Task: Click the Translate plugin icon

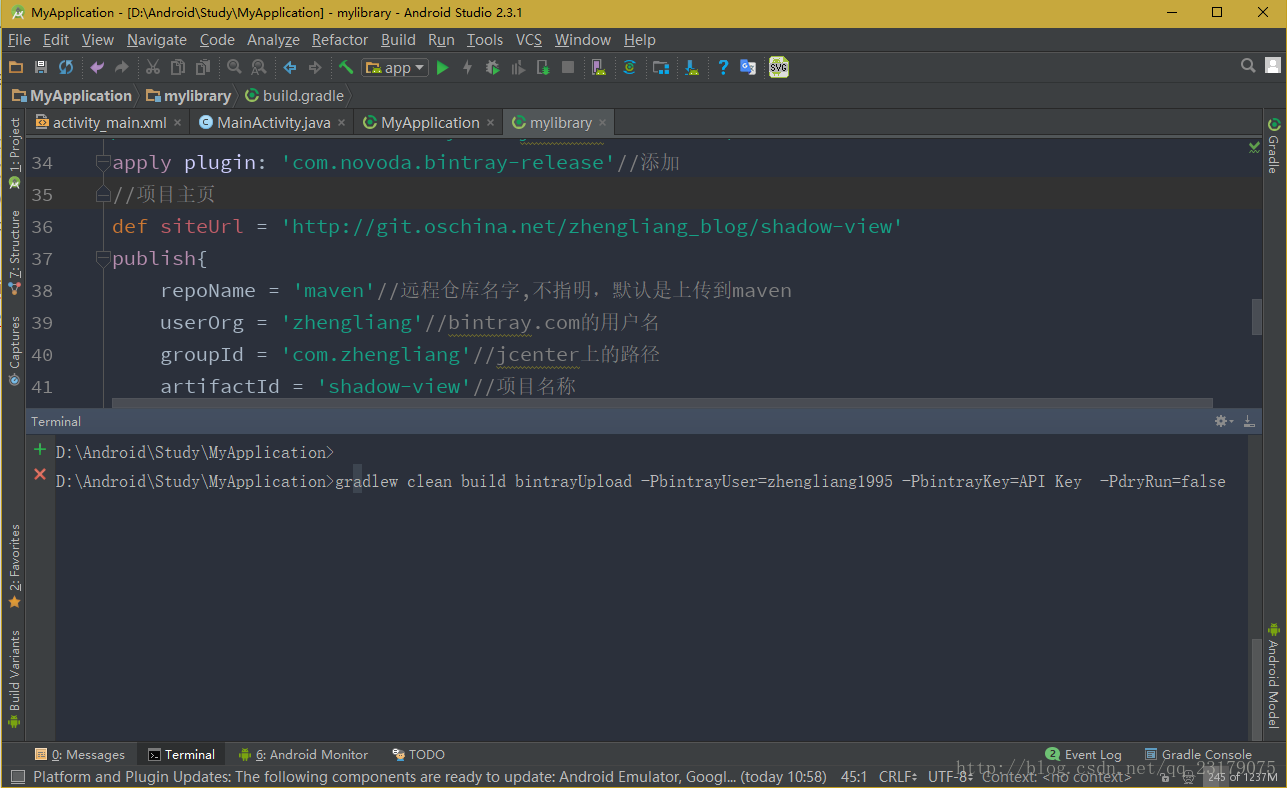Action: click(748, 67)
